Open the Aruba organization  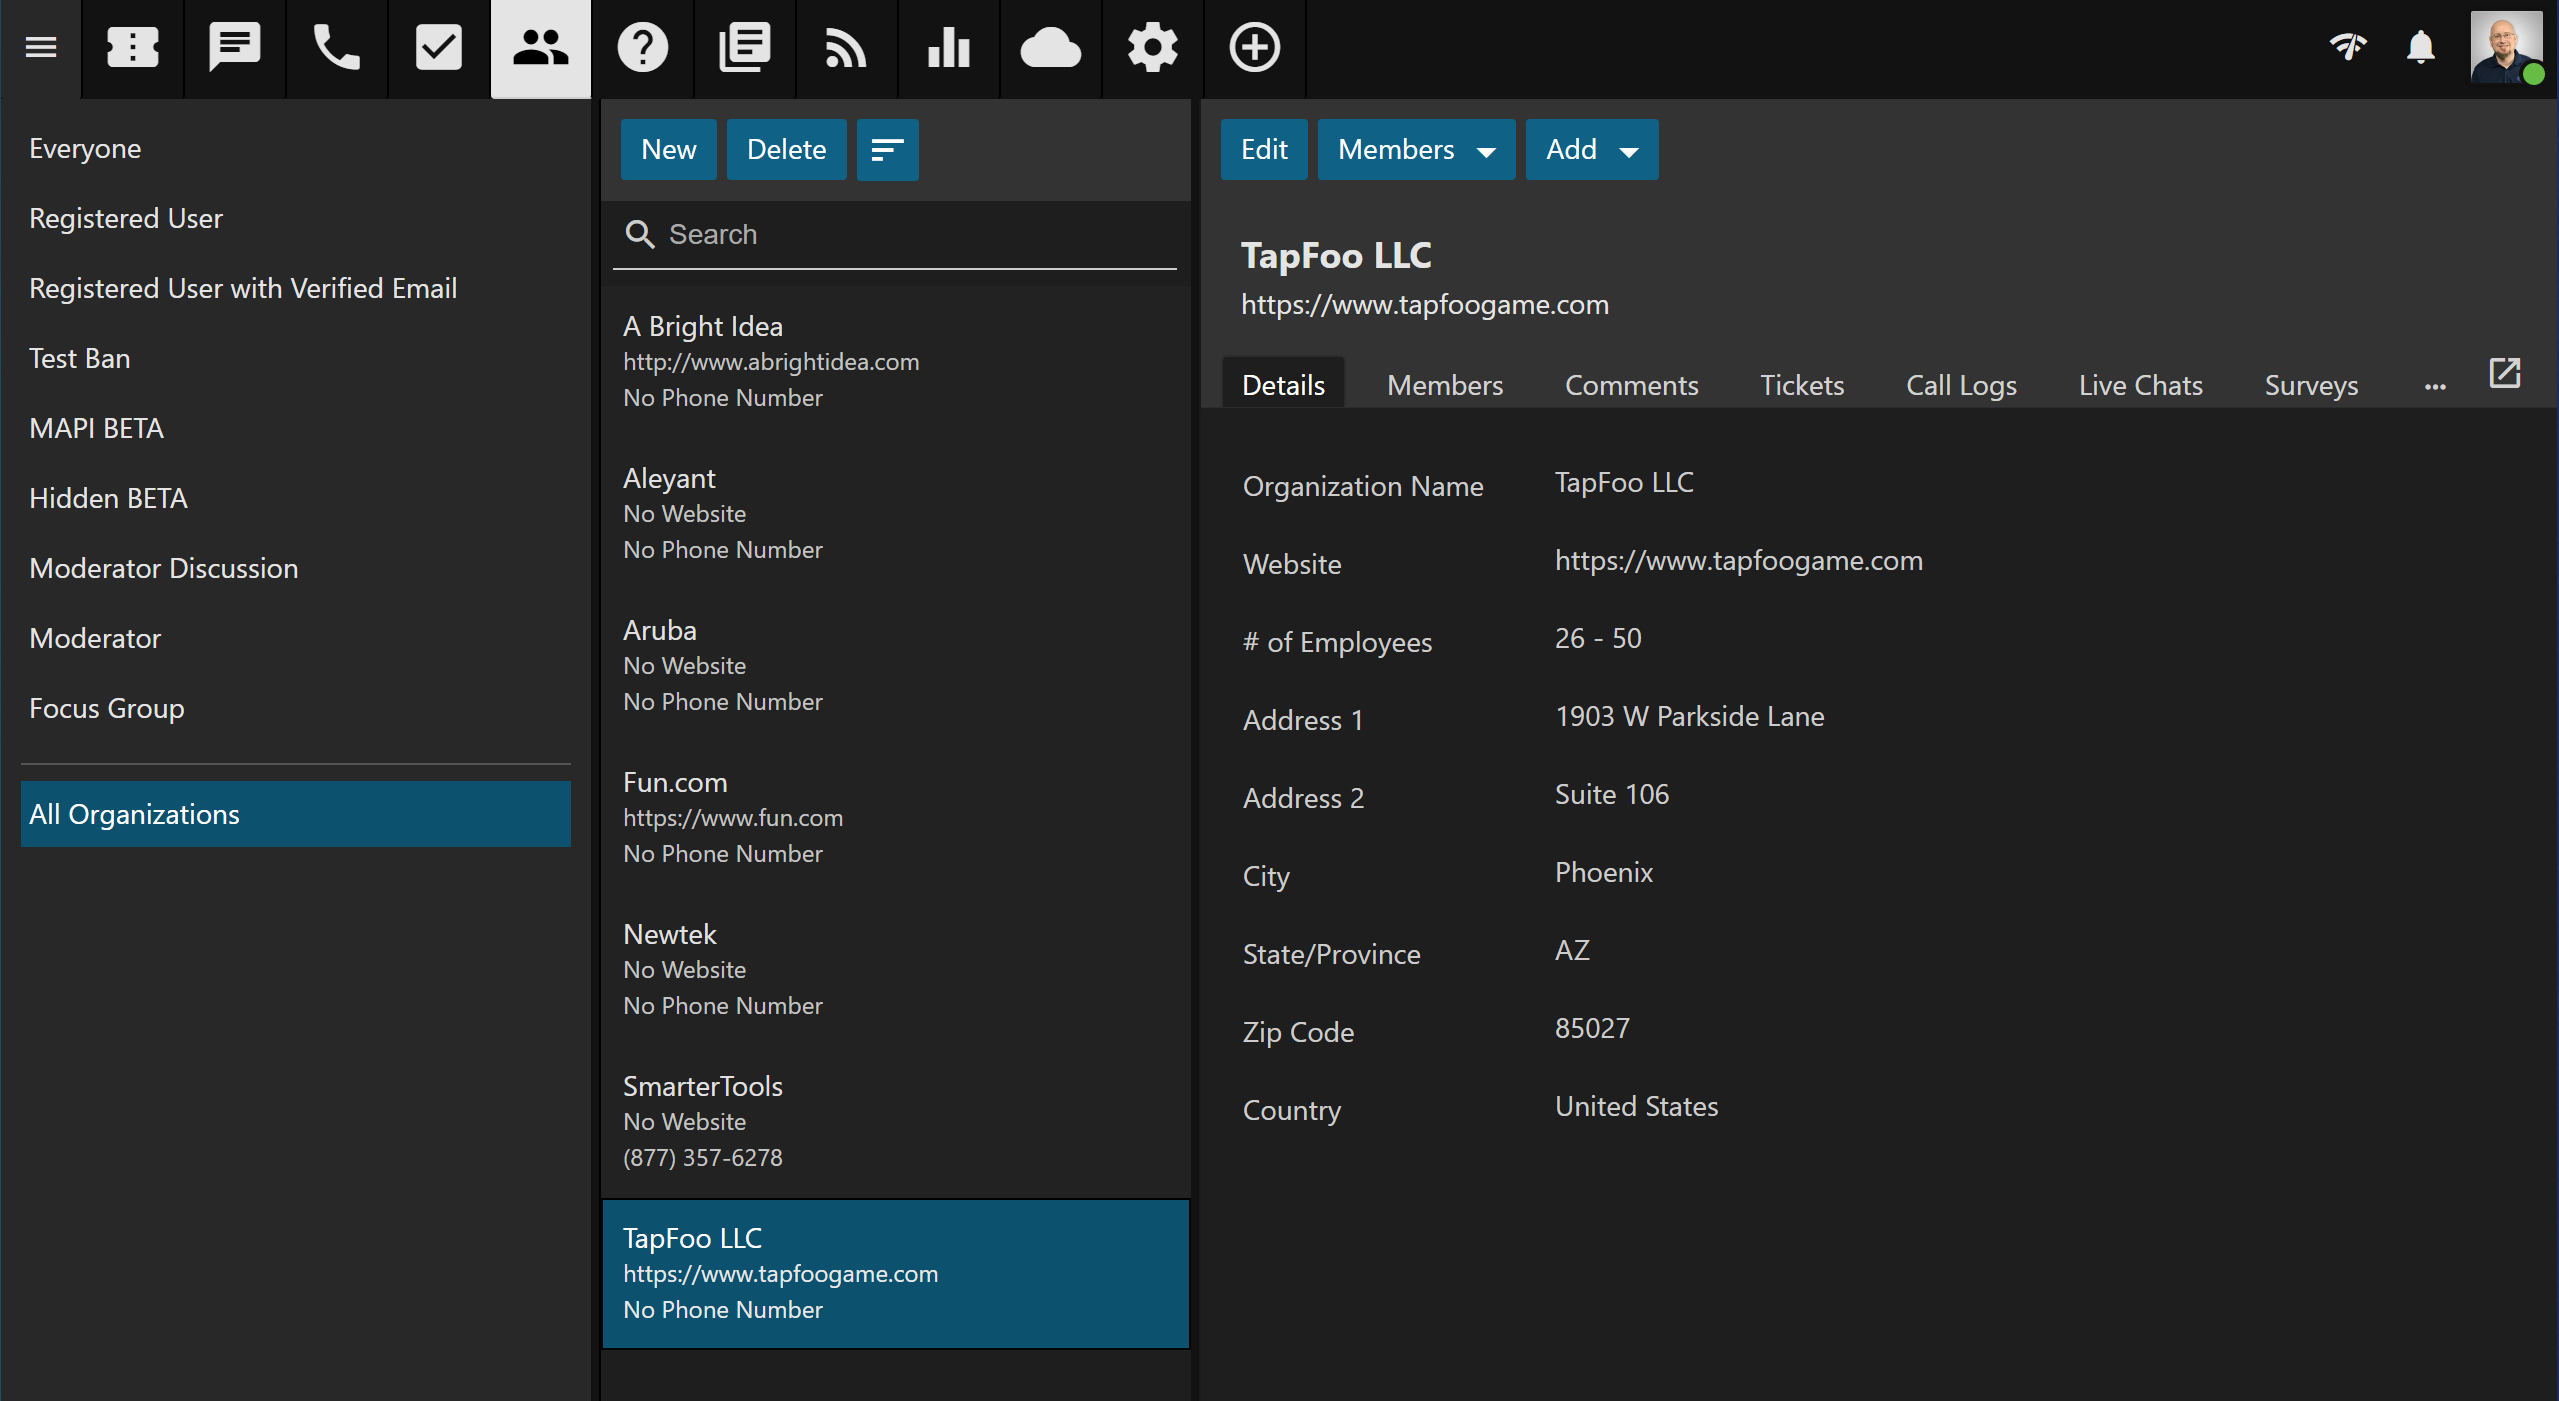895,666
